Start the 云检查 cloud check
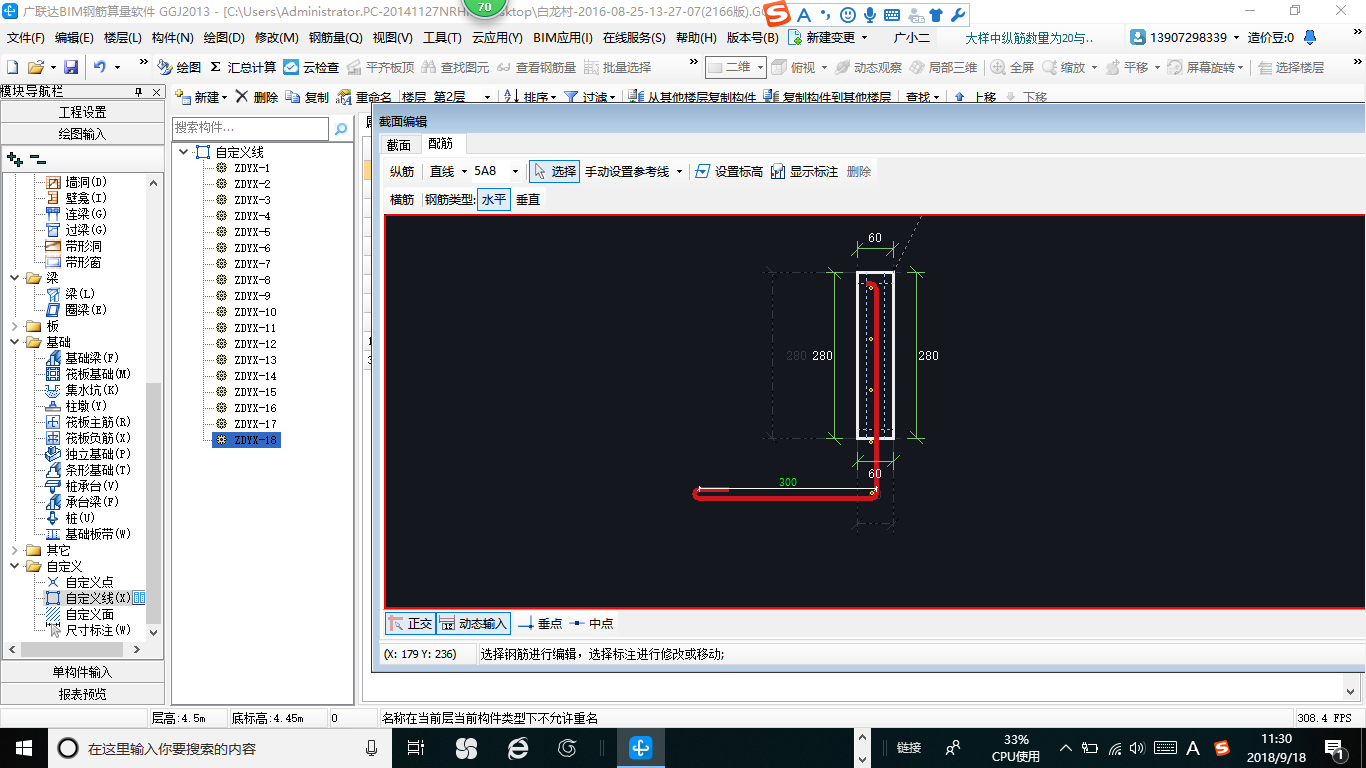Screen dimensions: 1366x768 pyautogui.click(x=311, y=67)
